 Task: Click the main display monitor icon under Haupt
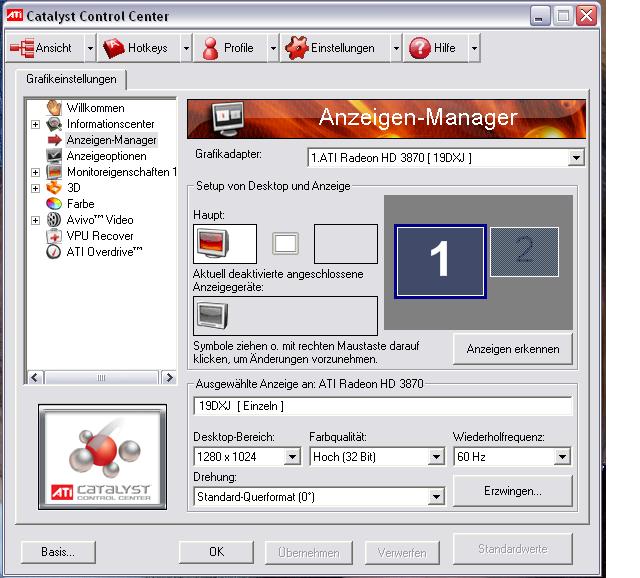coord(213,242)
